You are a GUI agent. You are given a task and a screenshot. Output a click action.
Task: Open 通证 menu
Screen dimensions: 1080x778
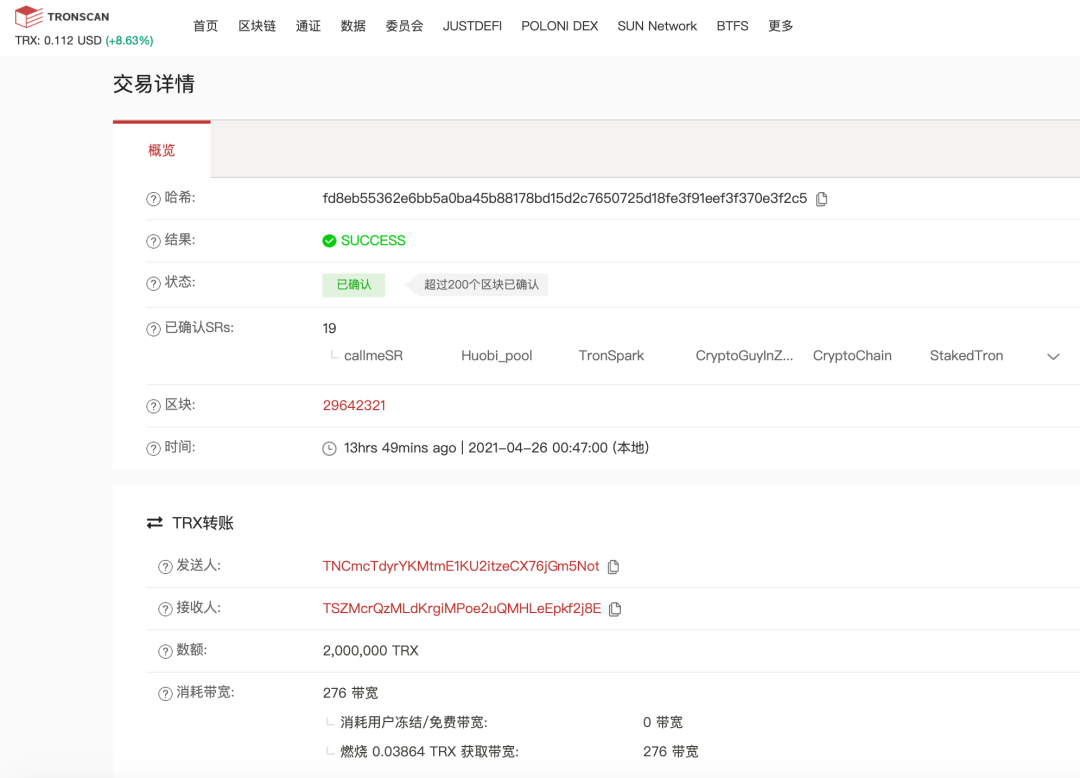coord(308,26)
